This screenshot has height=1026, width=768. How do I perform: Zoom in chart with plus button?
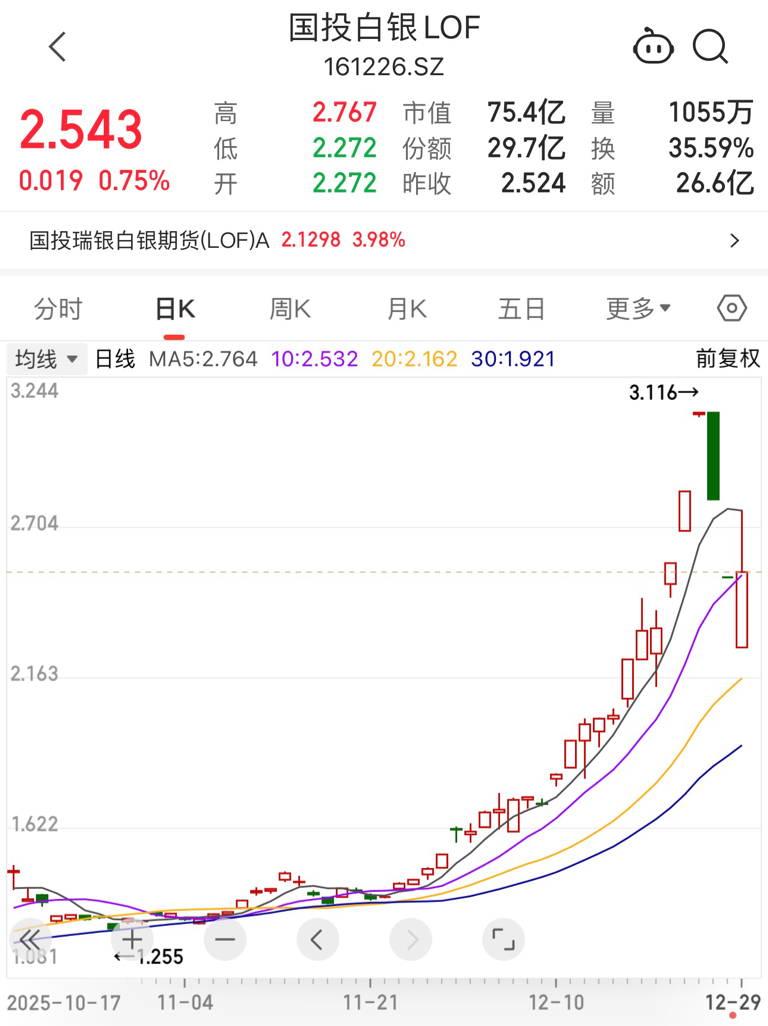tap(131, 940)
